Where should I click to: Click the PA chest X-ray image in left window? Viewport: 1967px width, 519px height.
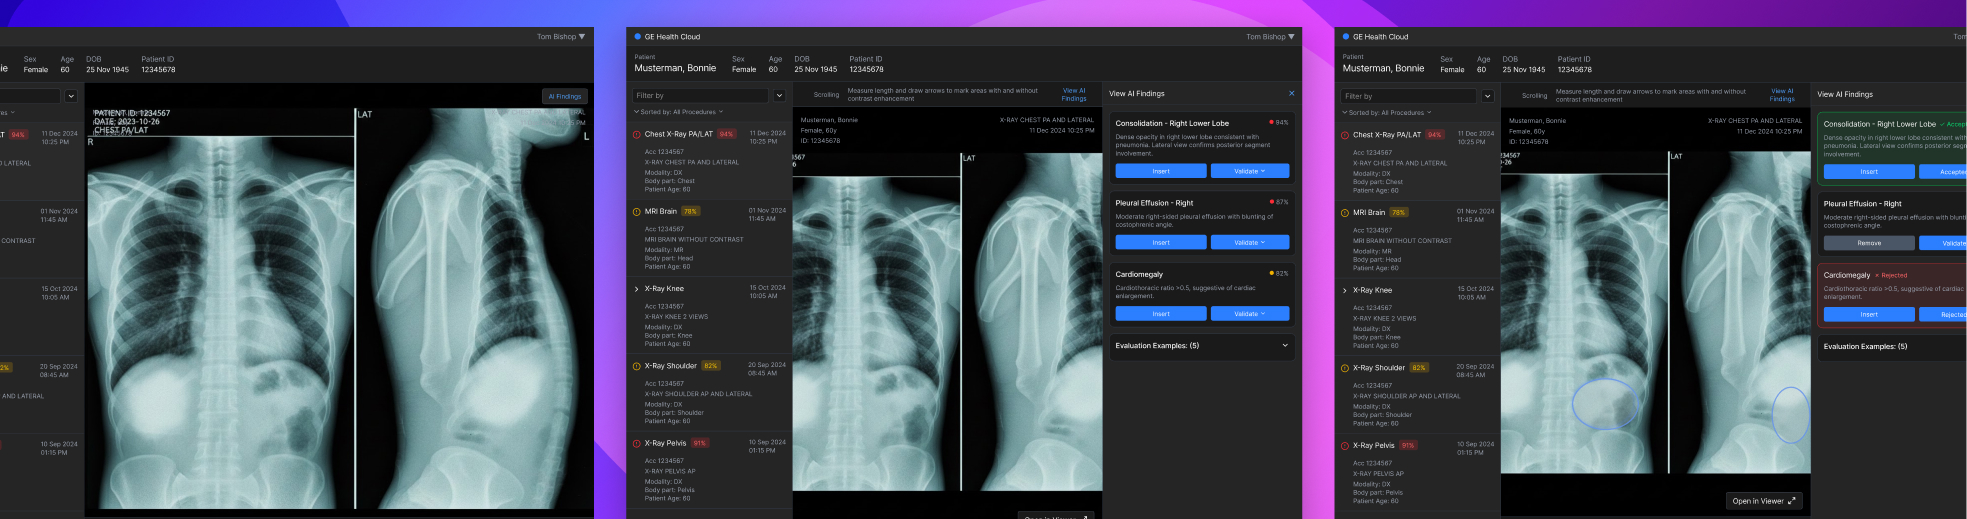click(x=220, y=309)
